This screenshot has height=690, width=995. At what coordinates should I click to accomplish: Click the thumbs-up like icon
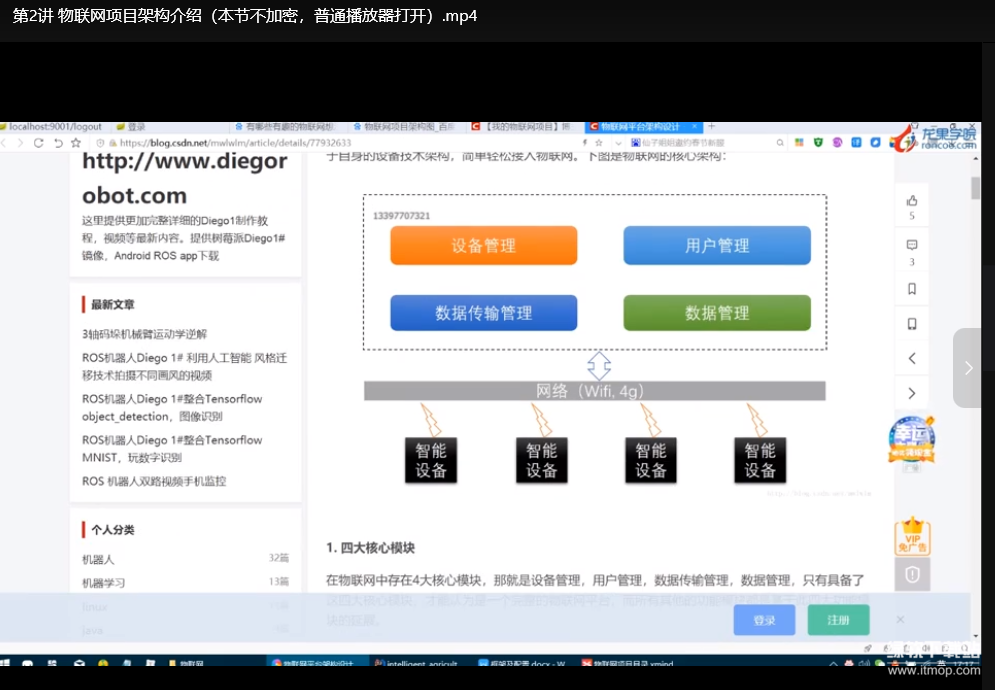911,201
